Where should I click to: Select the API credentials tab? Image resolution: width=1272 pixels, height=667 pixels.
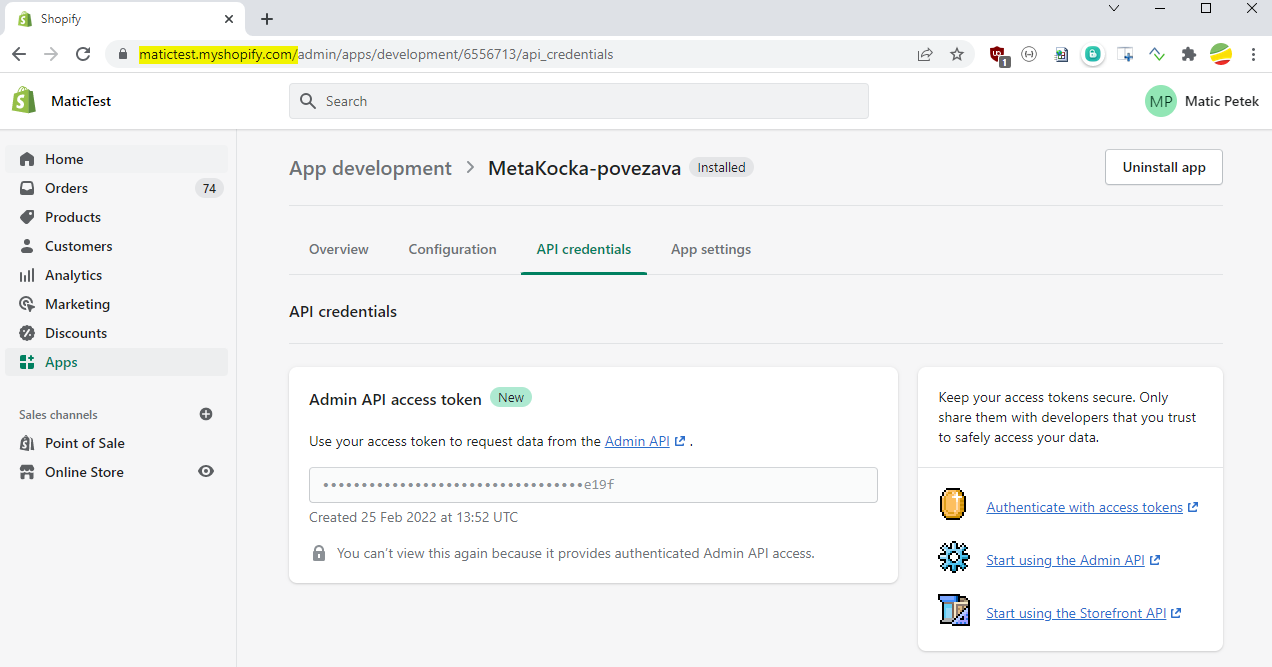584,249
